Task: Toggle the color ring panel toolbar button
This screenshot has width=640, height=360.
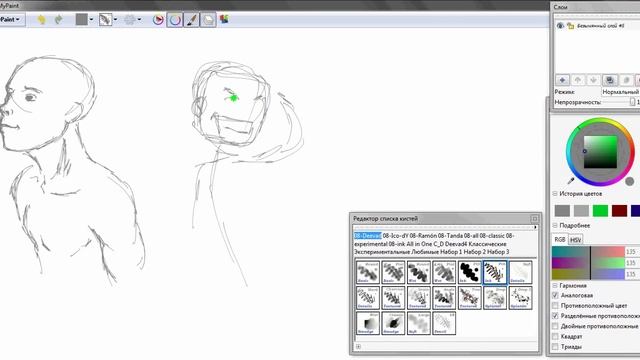Action: point(175,19)
